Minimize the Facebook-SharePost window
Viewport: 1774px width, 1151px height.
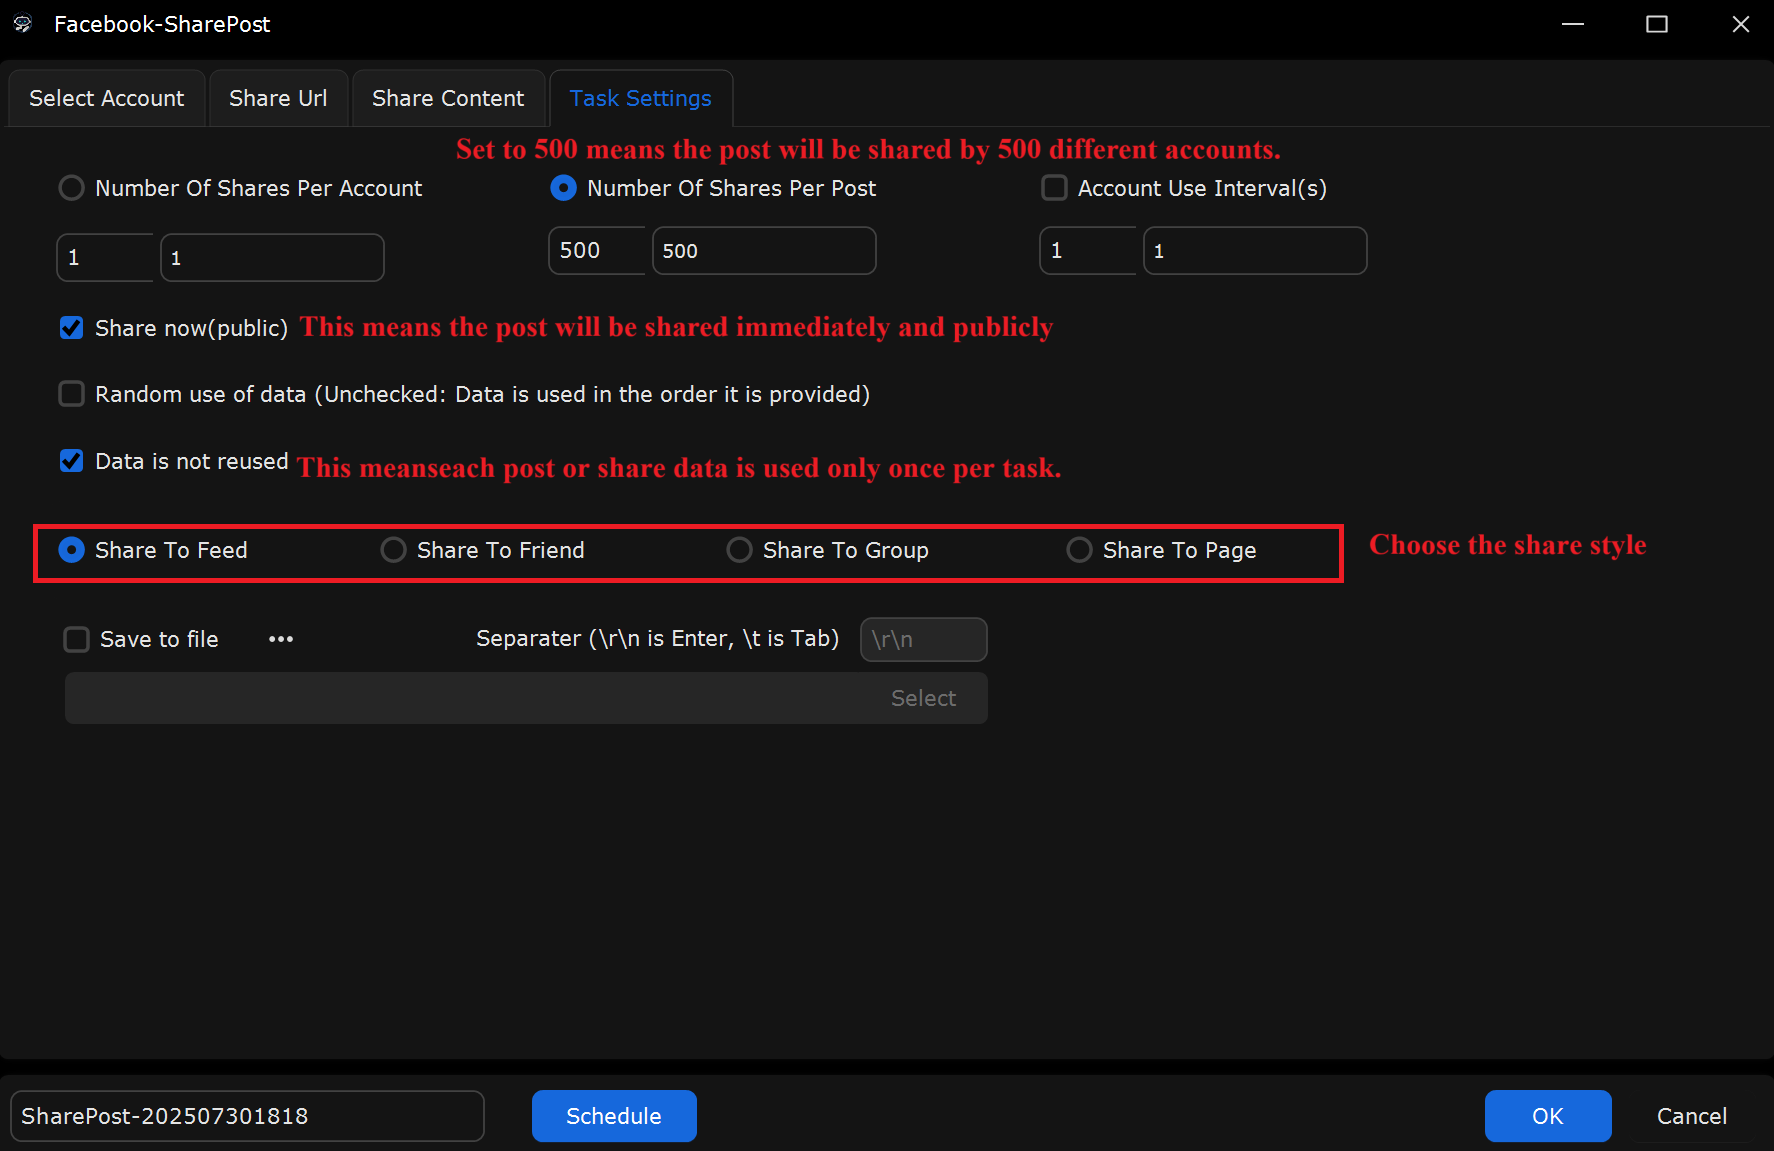(1573, 24)
